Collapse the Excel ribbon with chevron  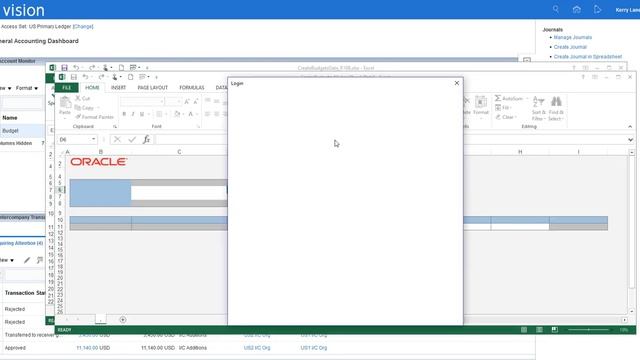click(x=630, y=127)
